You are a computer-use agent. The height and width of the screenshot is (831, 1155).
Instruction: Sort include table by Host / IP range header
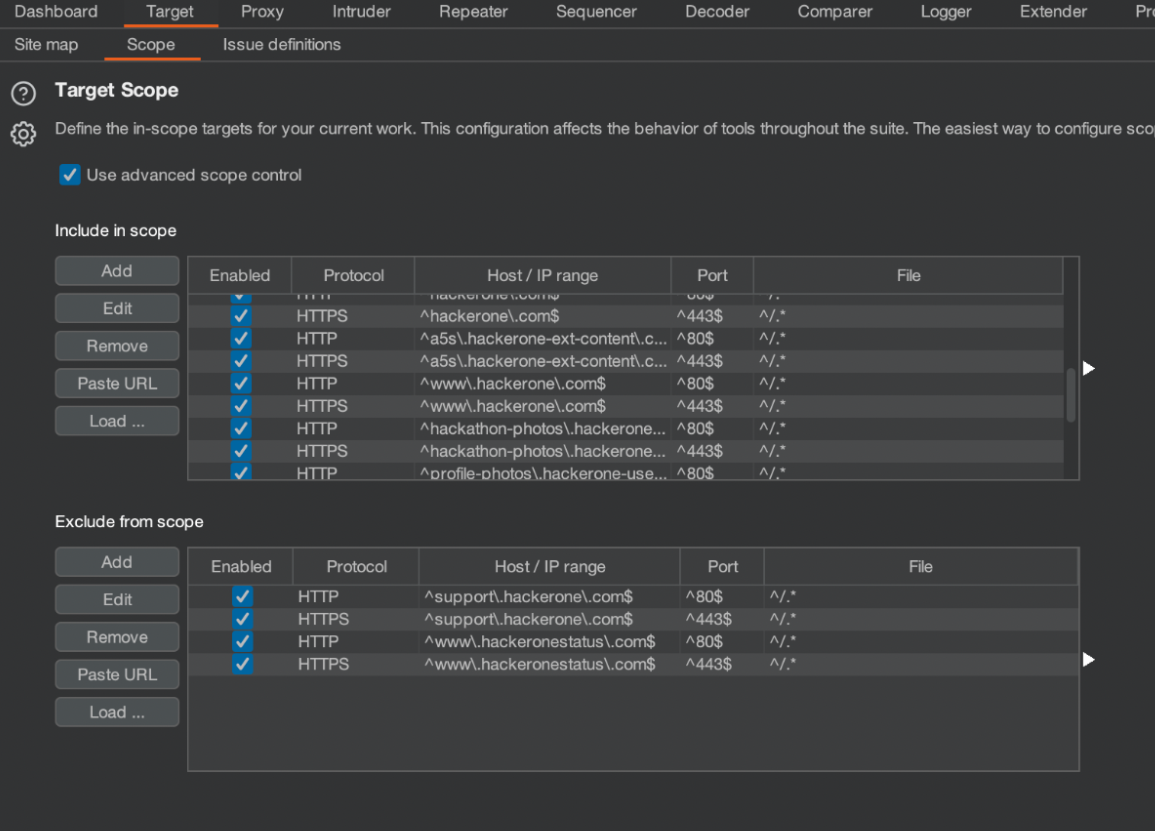pos(542,276)
